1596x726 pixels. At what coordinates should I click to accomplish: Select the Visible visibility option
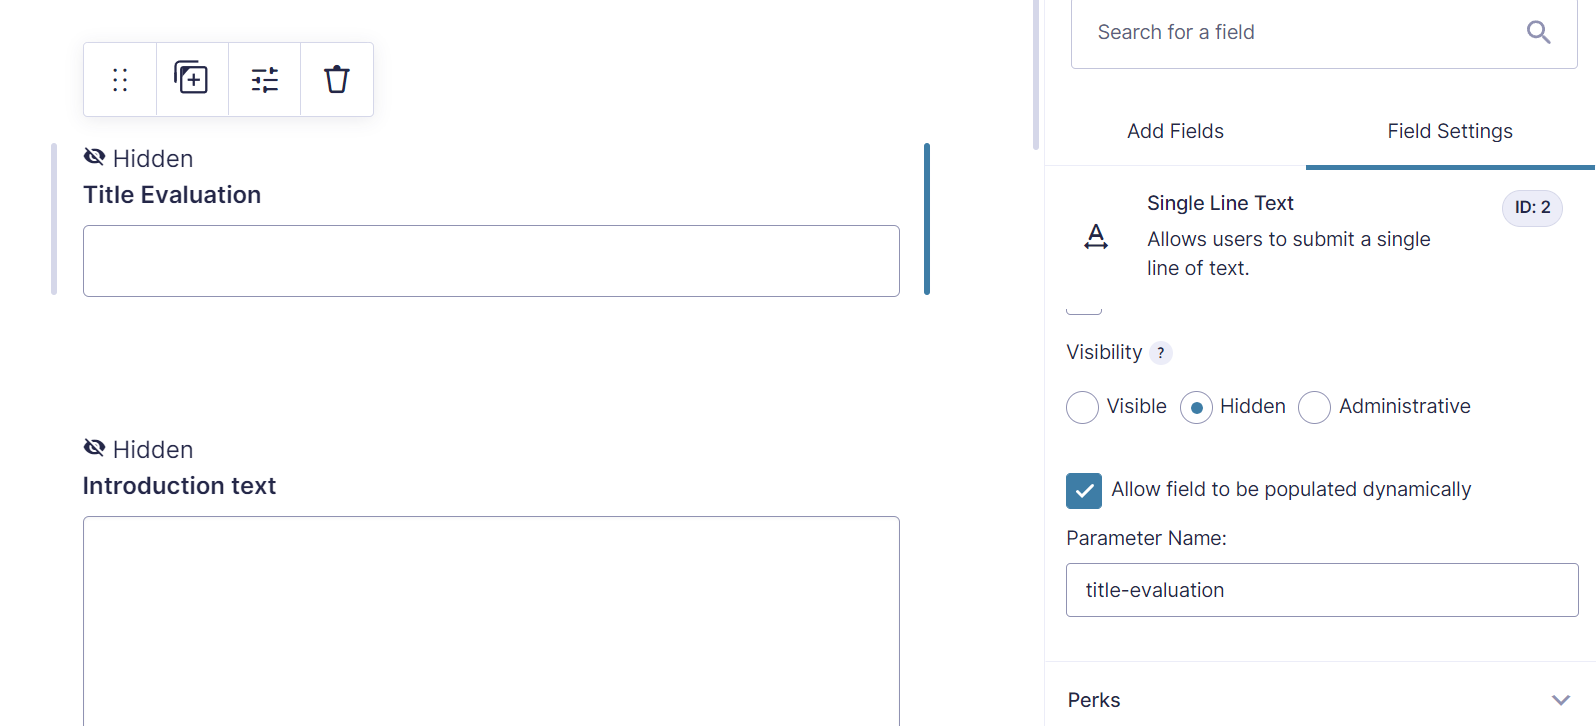point(1082,407)
